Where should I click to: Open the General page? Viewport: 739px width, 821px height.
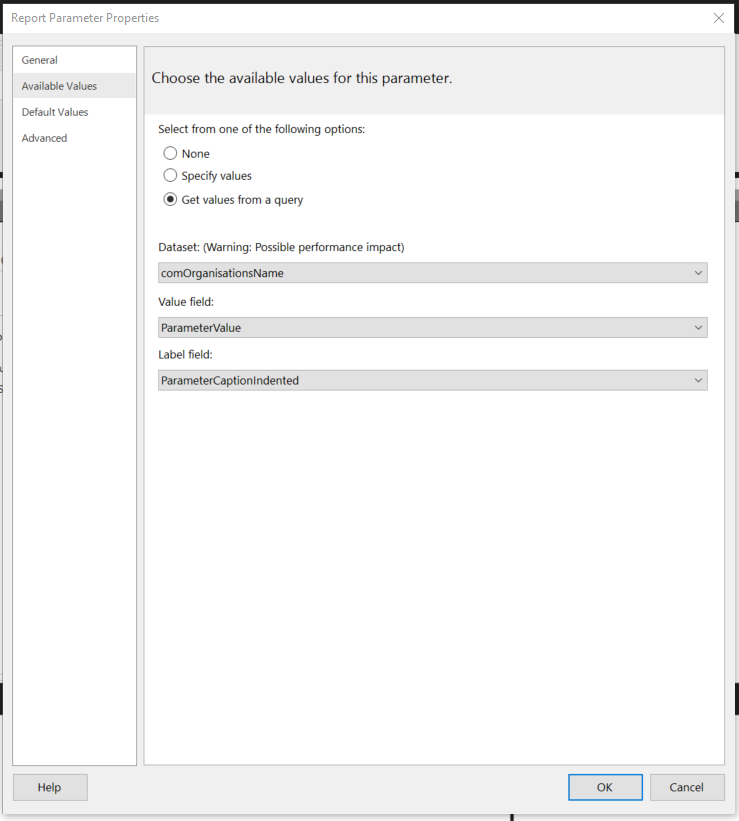pyautogui.click(x=74, y=60)
